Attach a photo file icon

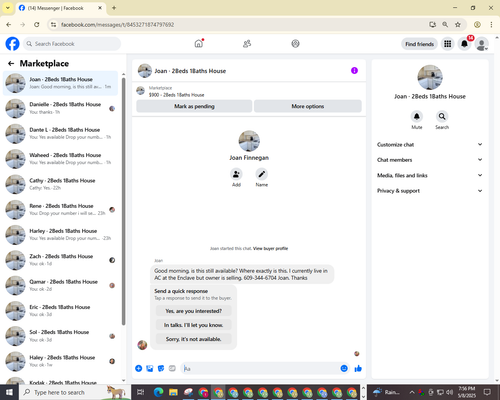click(x=150, y=368)
